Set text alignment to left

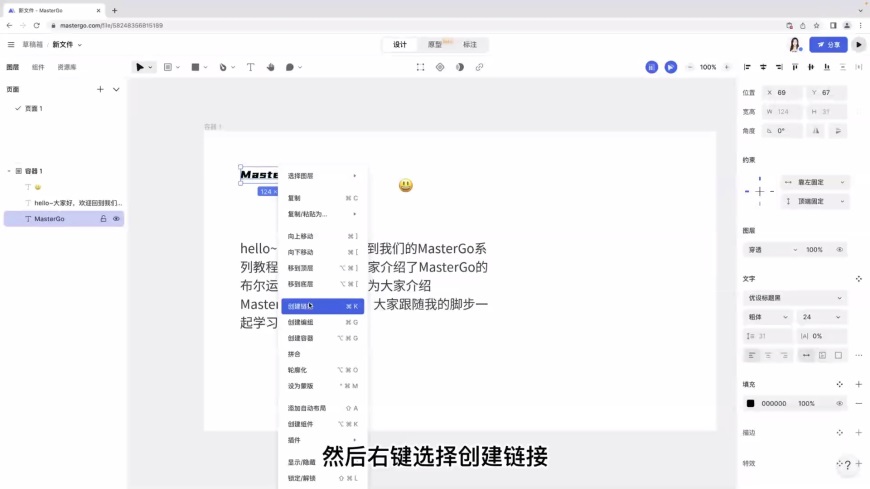(752, 355)
